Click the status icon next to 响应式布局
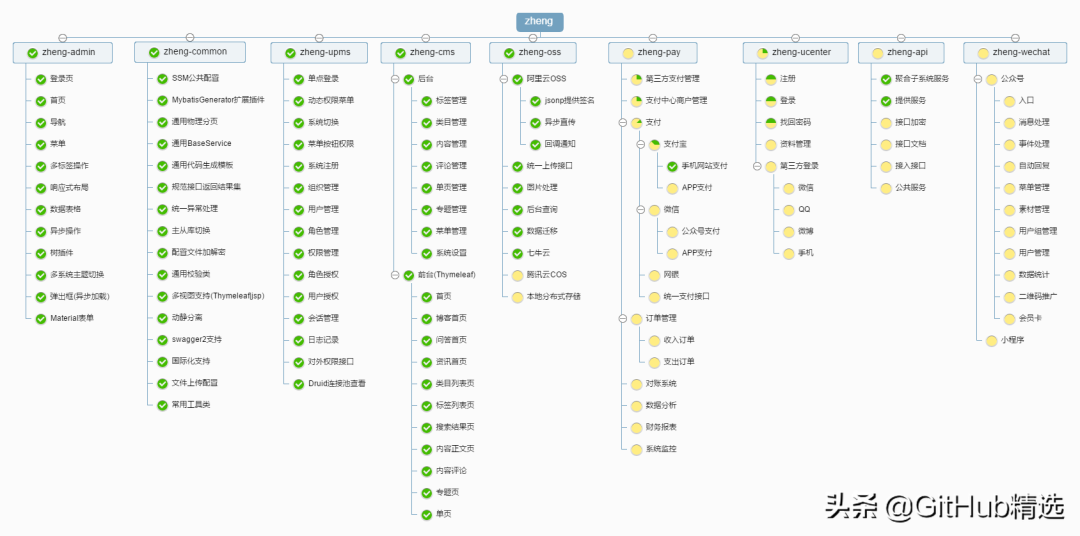 tap(41, 188)
